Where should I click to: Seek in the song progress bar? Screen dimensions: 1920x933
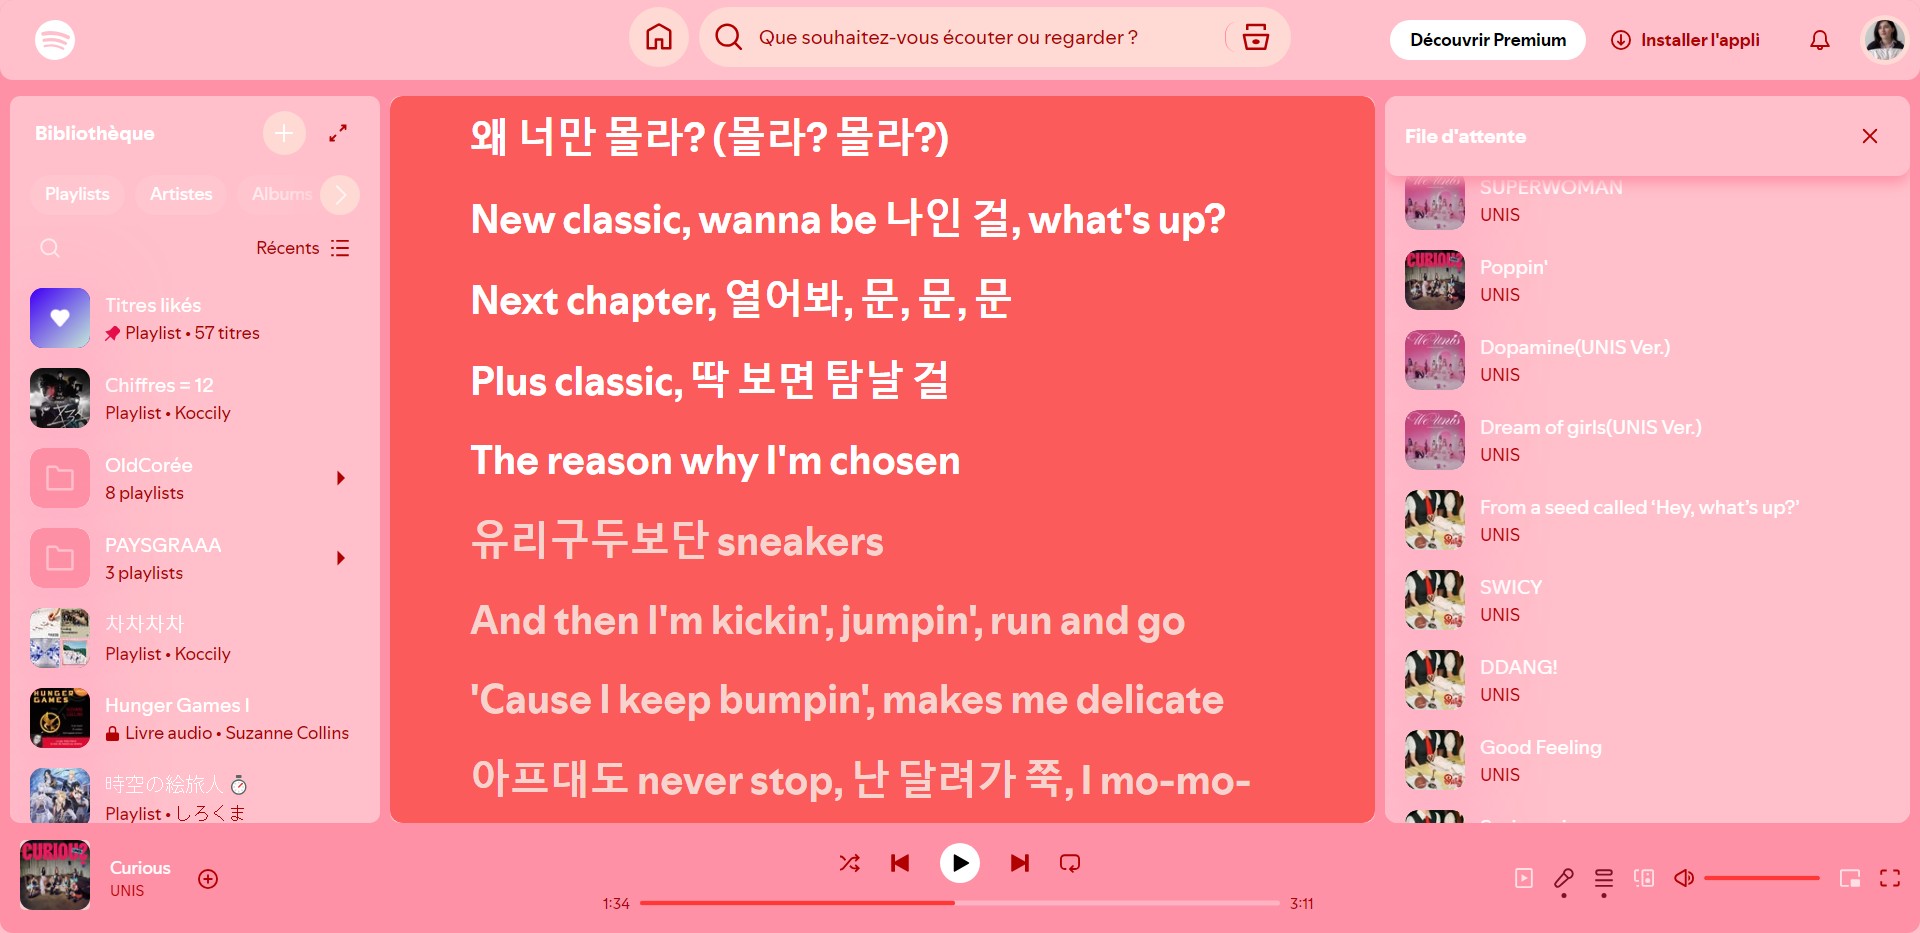960,903
